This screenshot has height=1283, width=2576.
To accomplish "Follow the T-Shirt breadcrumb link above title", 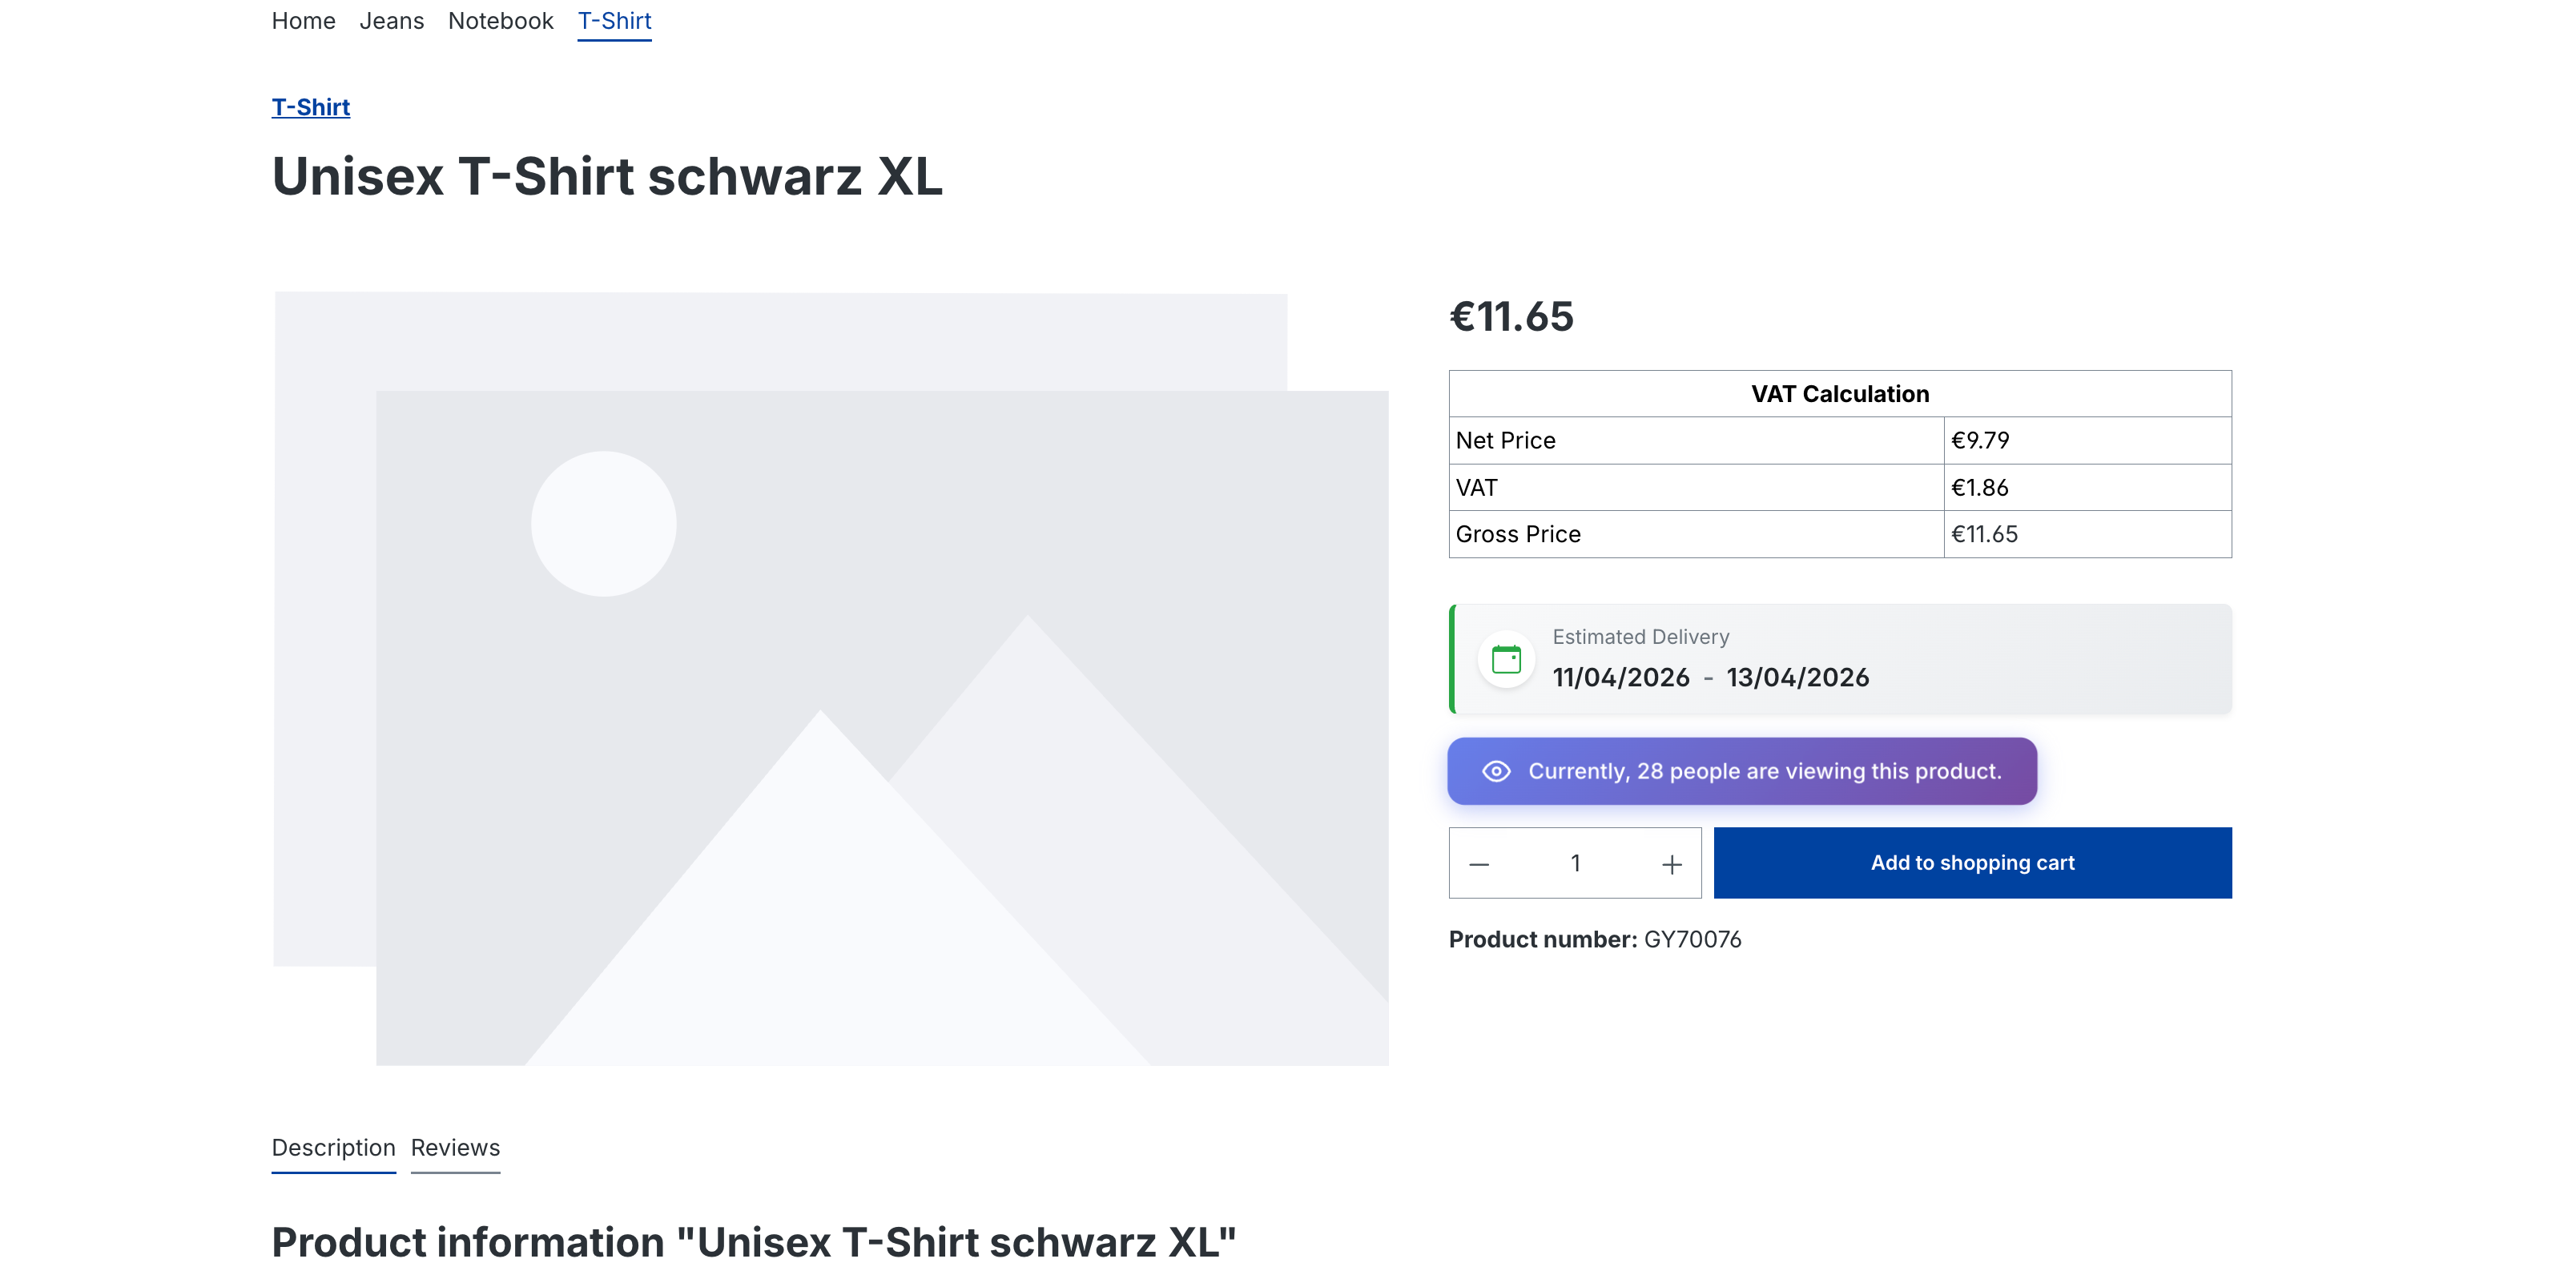I will tap(311, 107).
